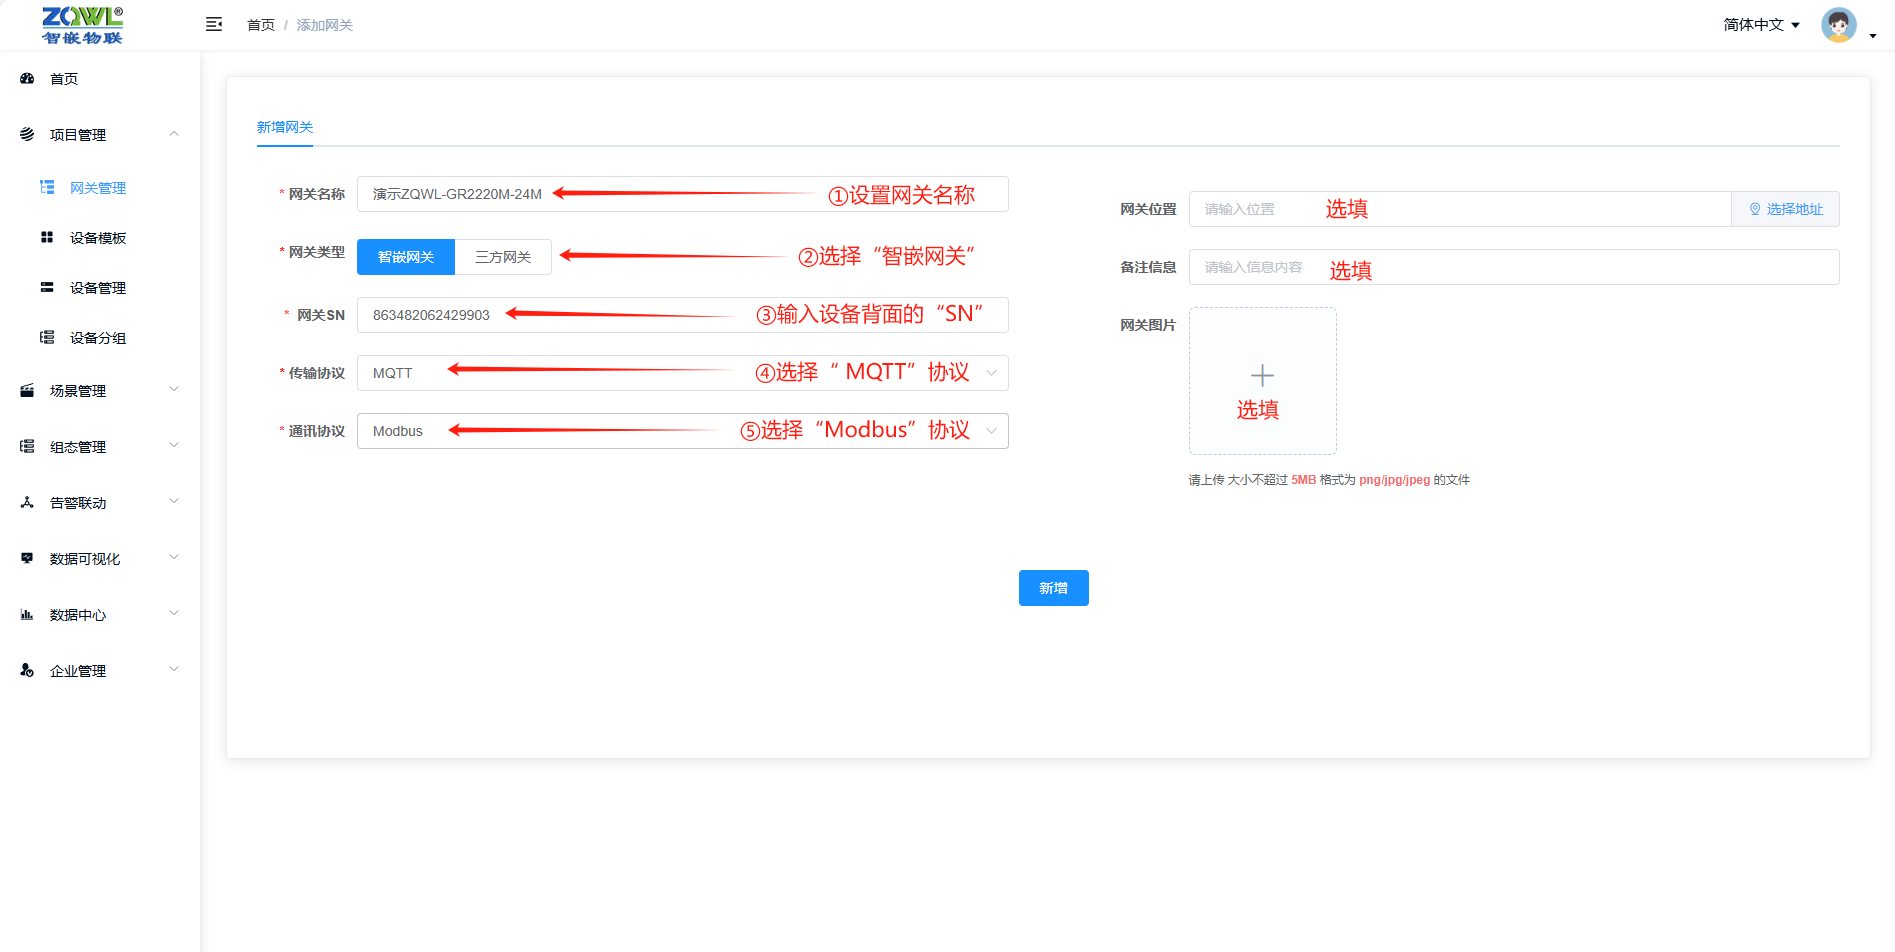Screen dimensions: 1895x952
Task: Expand the 数据可视化 menu chevron
Action: (174, 557)
